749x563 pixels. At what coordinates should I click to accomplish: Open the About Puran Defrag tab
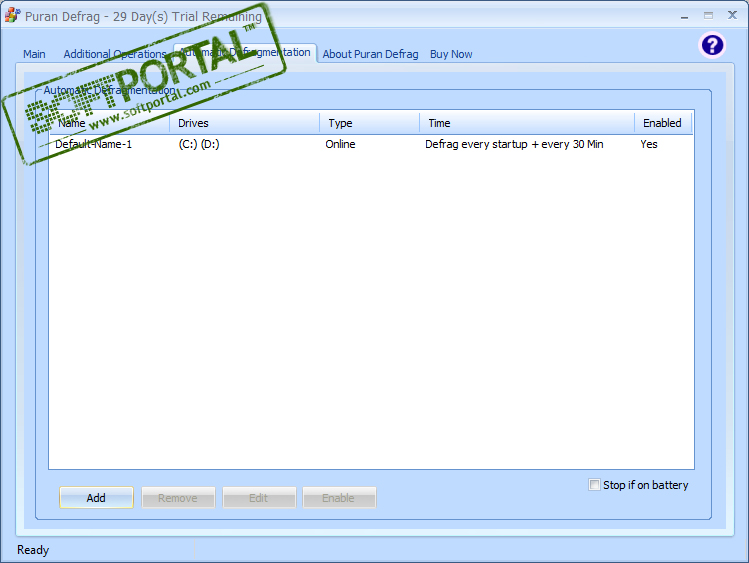point(370,54)
